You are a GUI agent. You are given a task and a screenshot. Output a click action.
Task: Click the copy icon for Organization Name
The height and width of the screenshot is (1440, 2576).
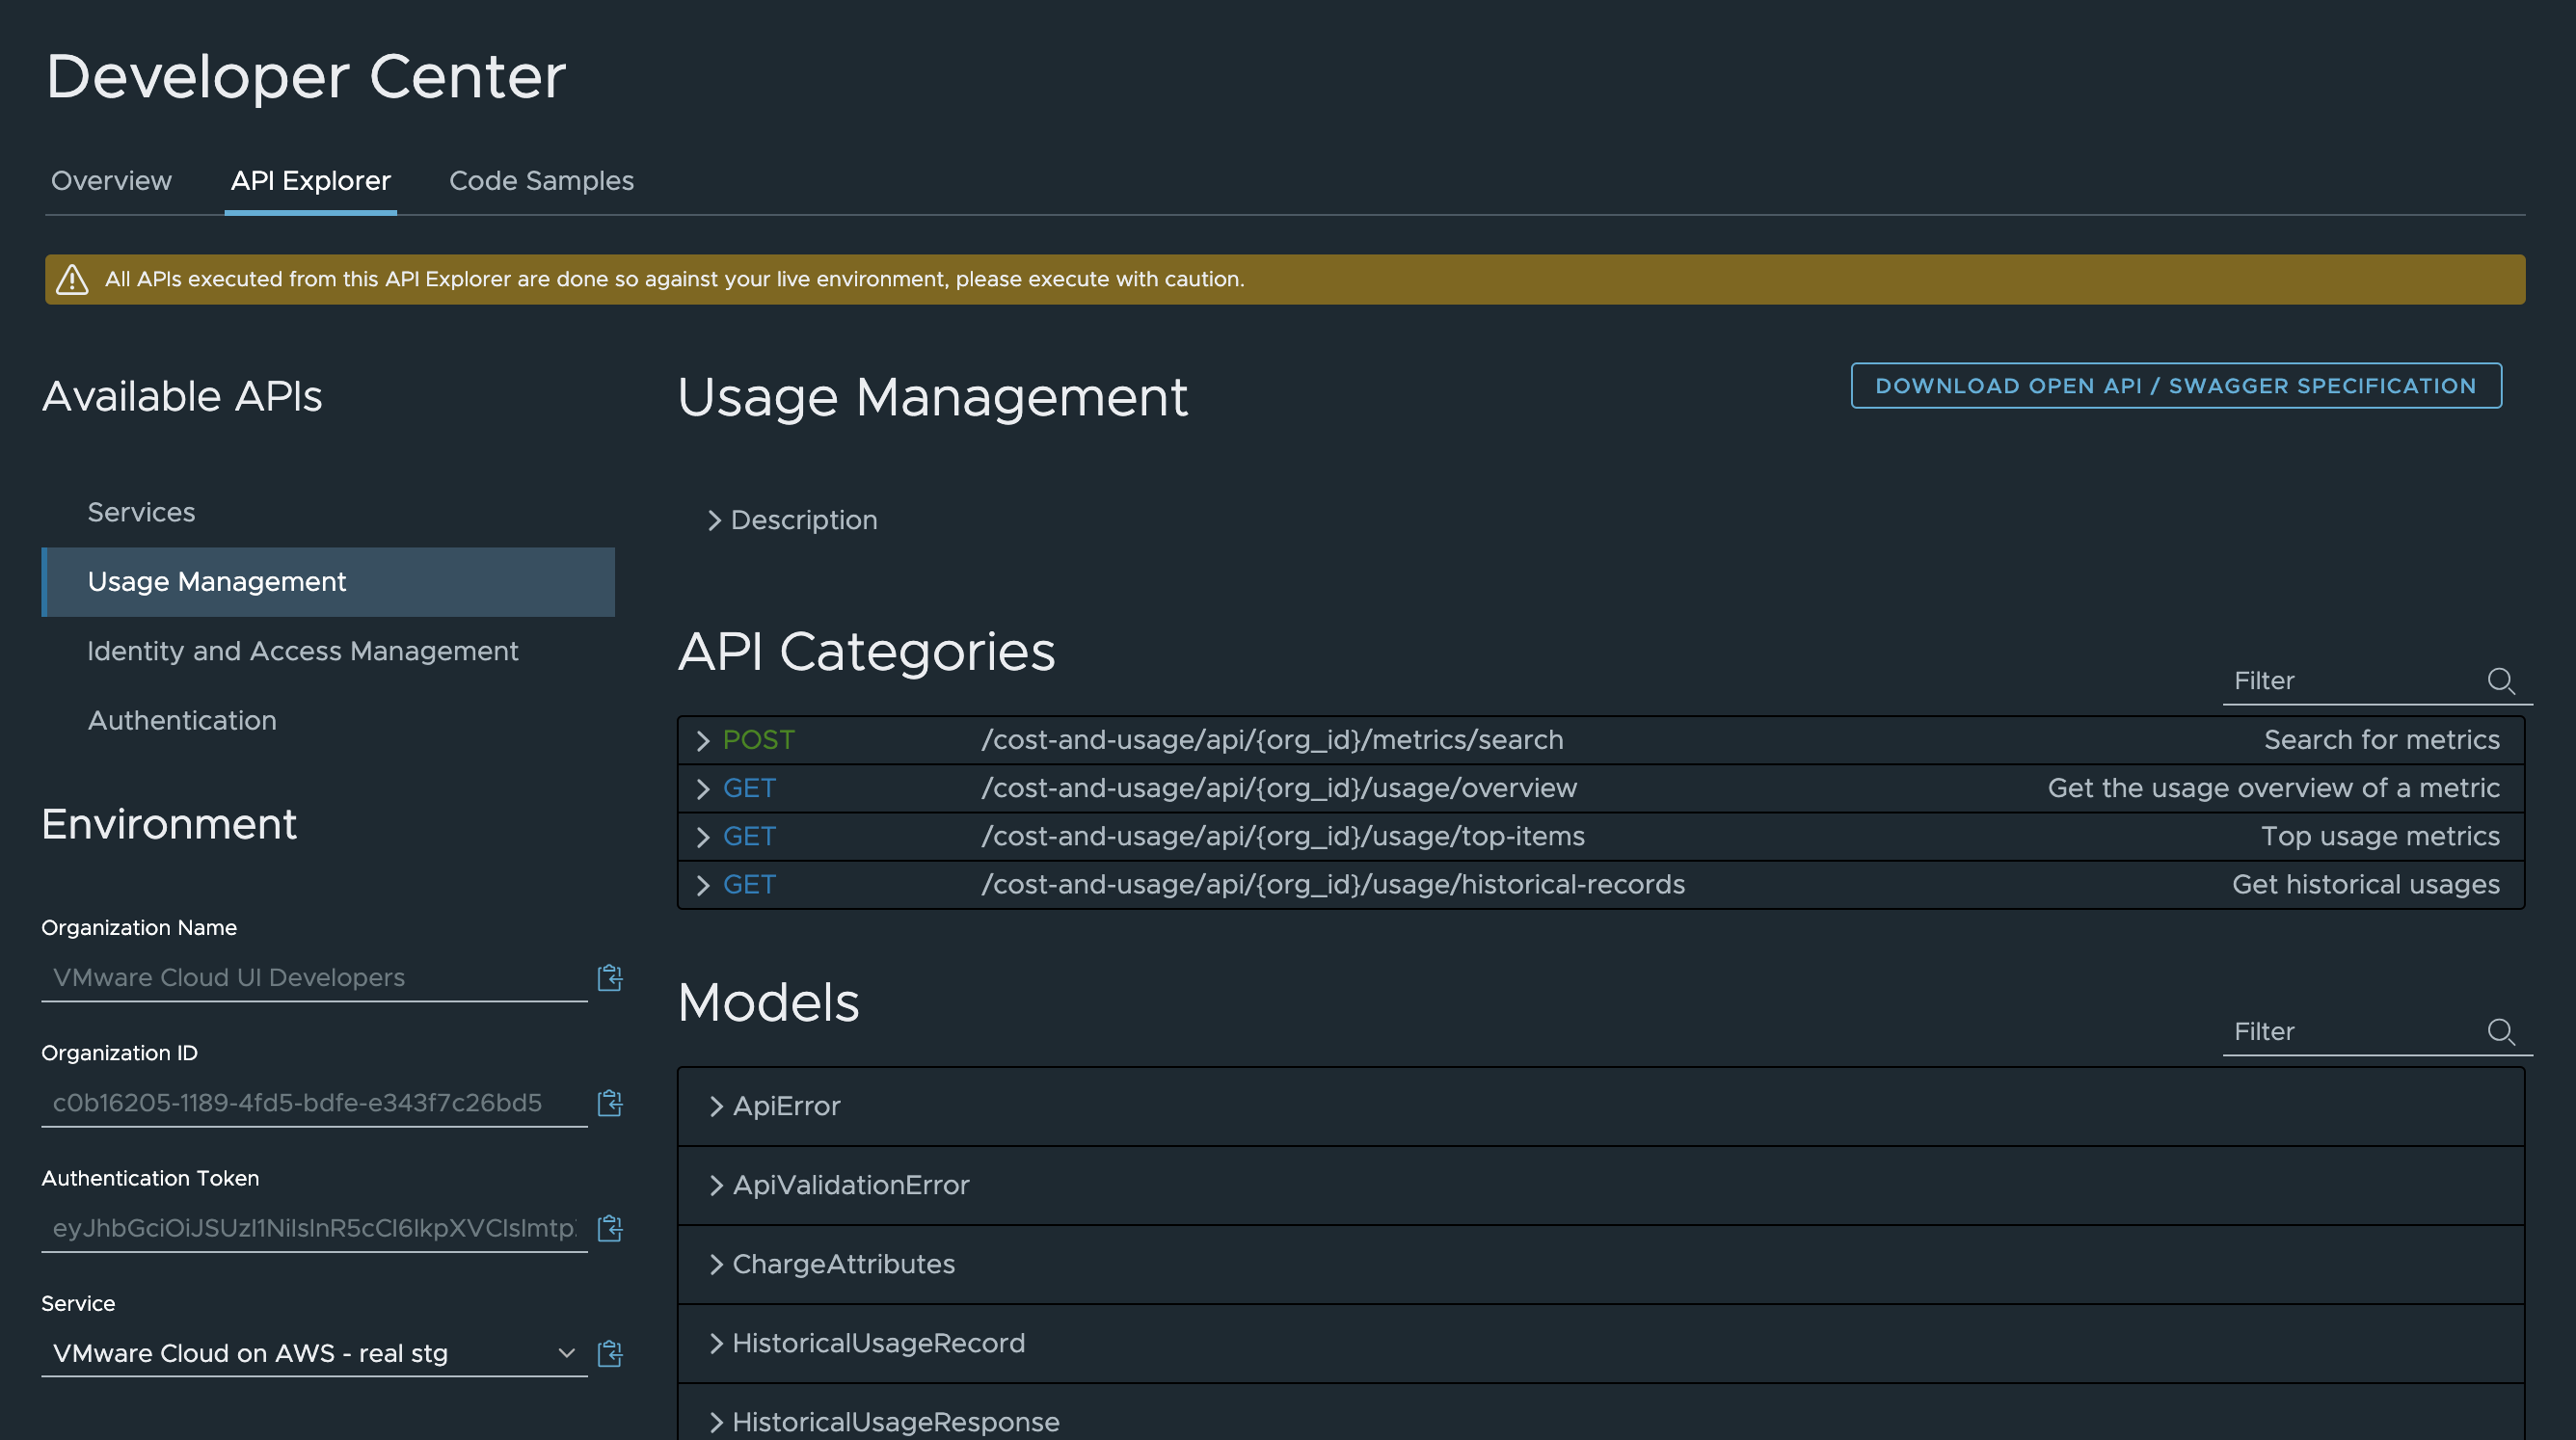(610, 974)
